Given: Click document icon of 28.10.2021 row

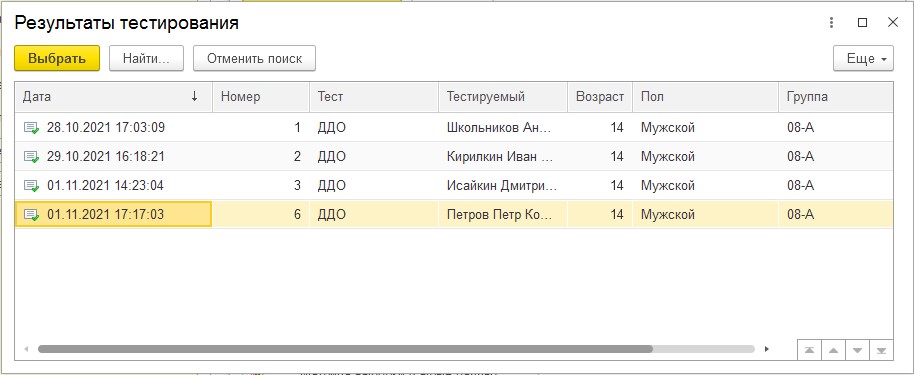Looking at the screenshot, I should tap(31, 128).
